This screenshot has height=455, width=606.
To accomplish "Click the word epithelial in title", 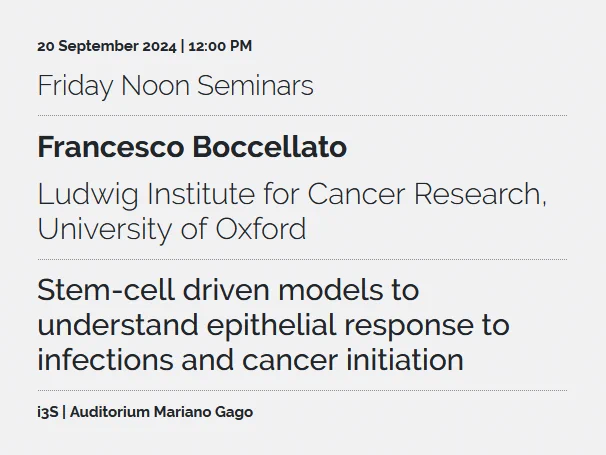I will 271,326.
